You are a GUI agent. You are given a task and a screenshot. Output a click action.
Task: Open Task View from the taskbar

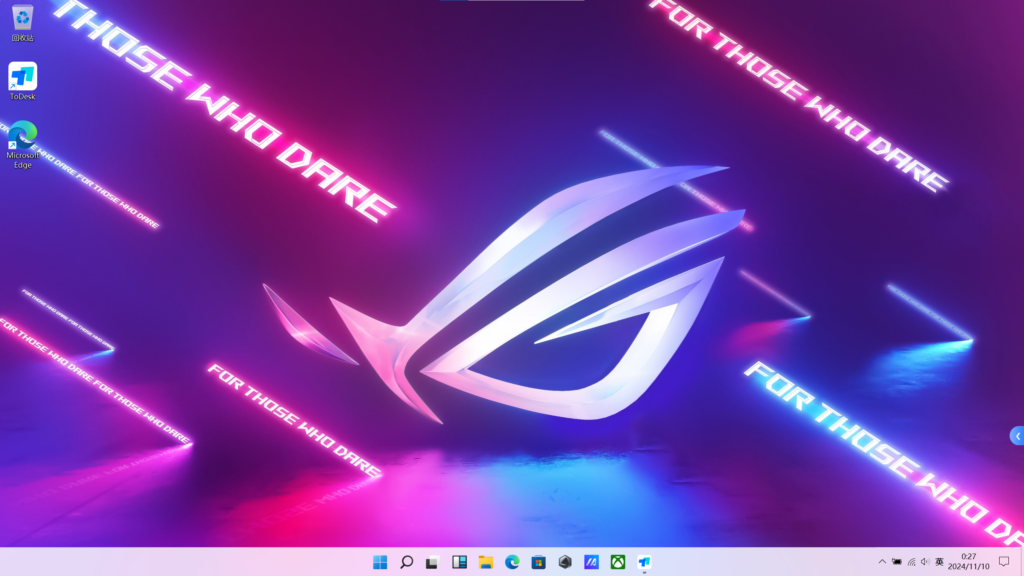[433, 562]
